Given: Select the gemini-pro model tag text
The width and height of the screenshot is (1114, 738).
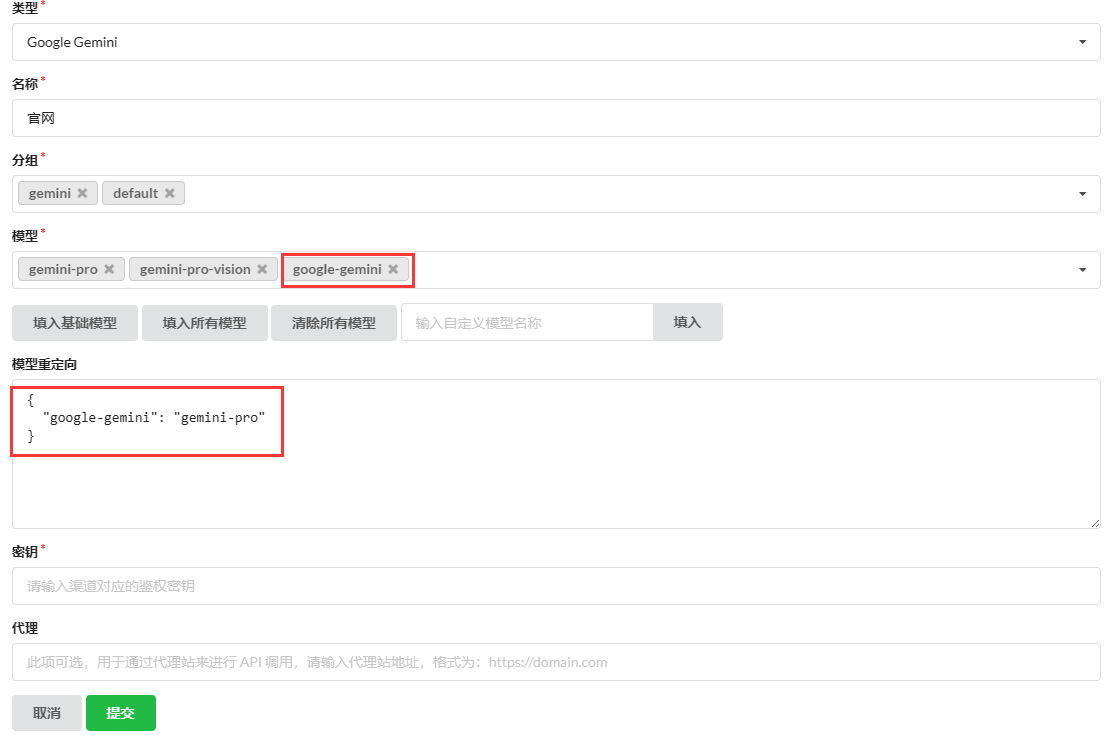Looking at the screenshot, I should click(x=63, y=269).
